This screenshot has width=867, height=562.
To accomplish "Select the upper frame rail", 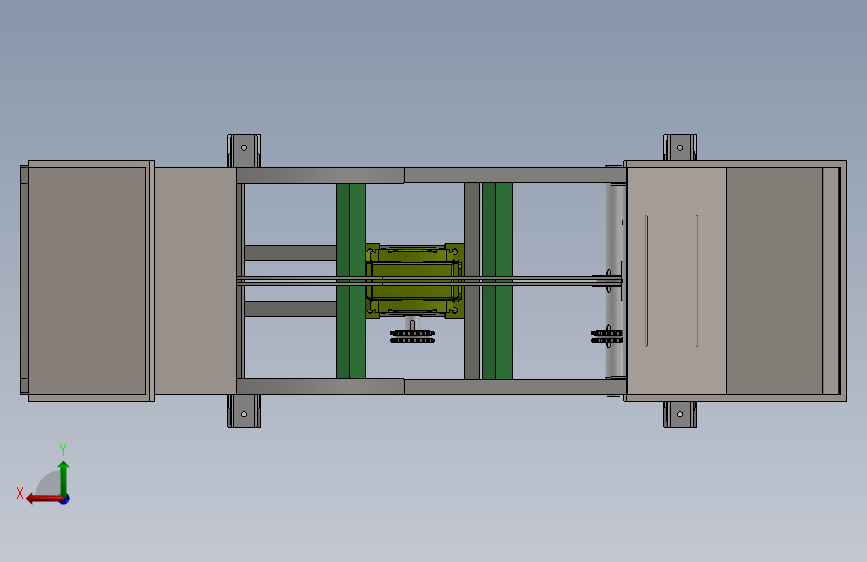I will pos(431,175).
